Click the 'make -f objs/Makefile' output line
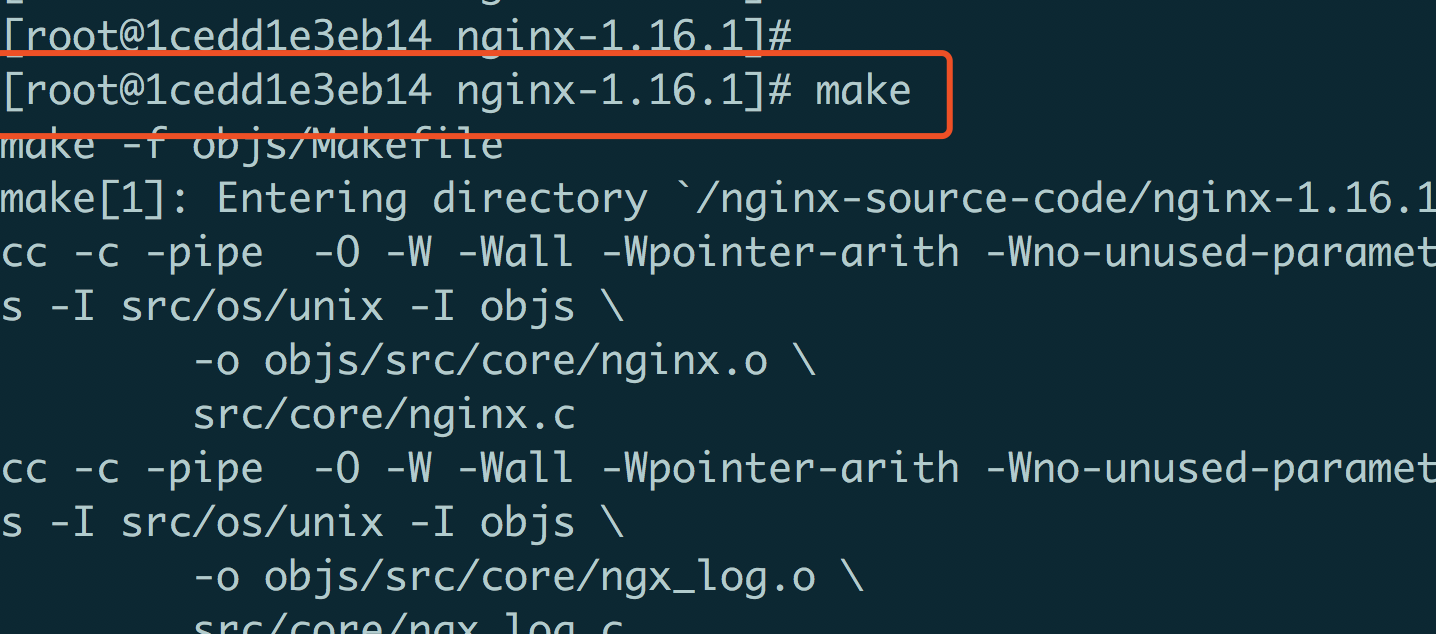The image size is (1436, 634). pos(251,146)
